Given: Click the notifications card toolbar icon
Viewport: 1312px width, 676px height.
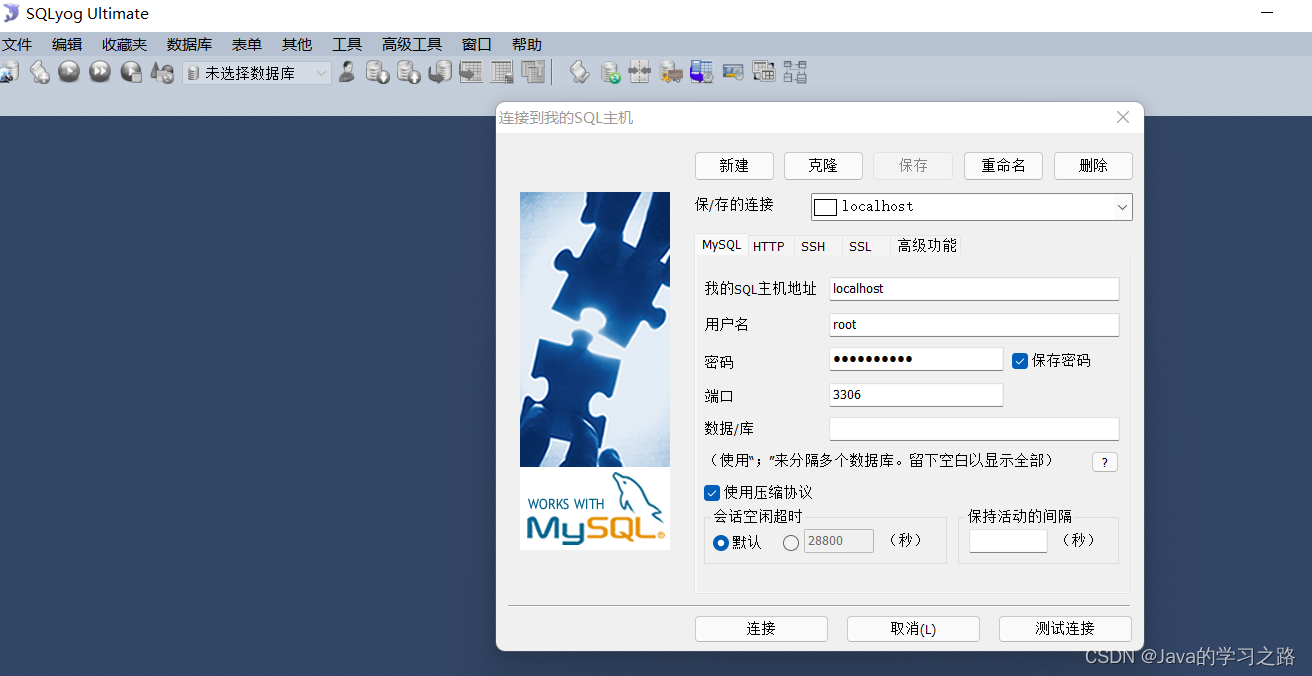Looking at the screenshot, I should click(733, 72).
